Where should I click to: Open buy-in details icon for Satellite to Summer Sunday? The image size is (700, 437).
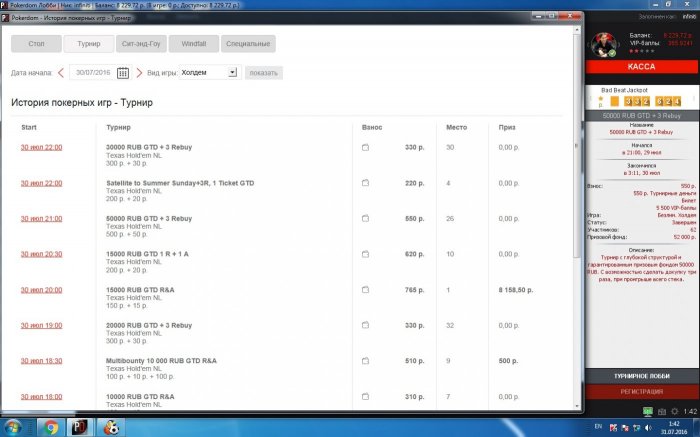click(x=365, y=183)
